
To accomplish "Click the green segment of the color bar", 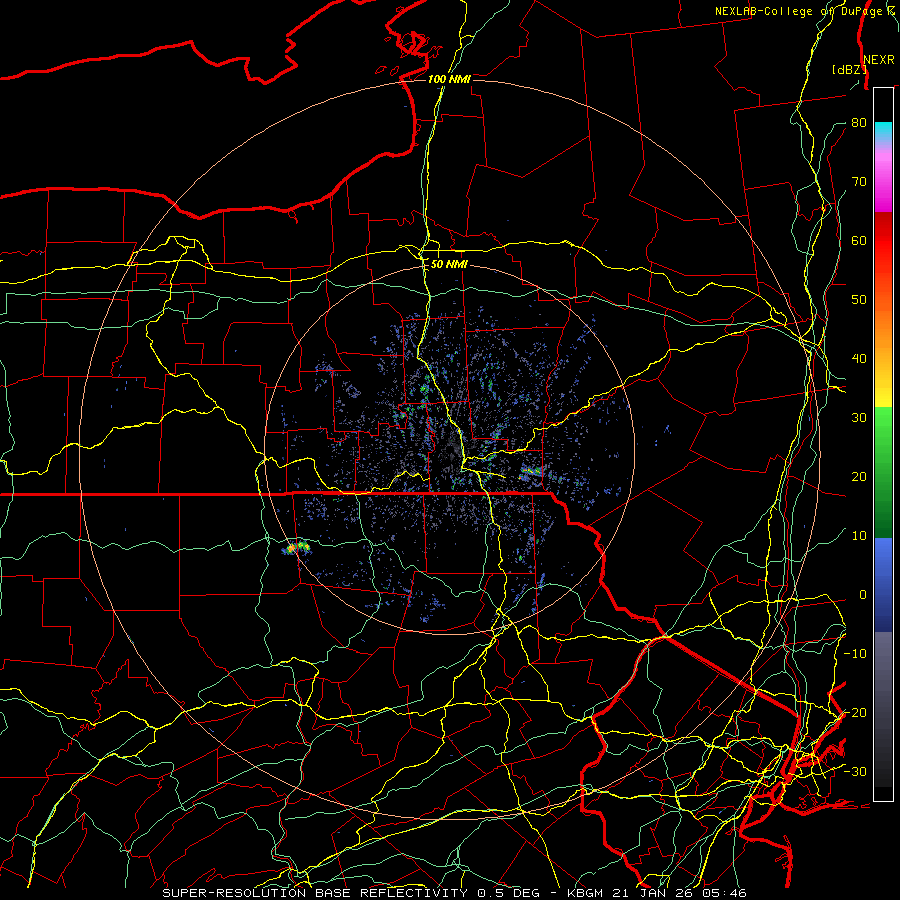I will 883,472.
